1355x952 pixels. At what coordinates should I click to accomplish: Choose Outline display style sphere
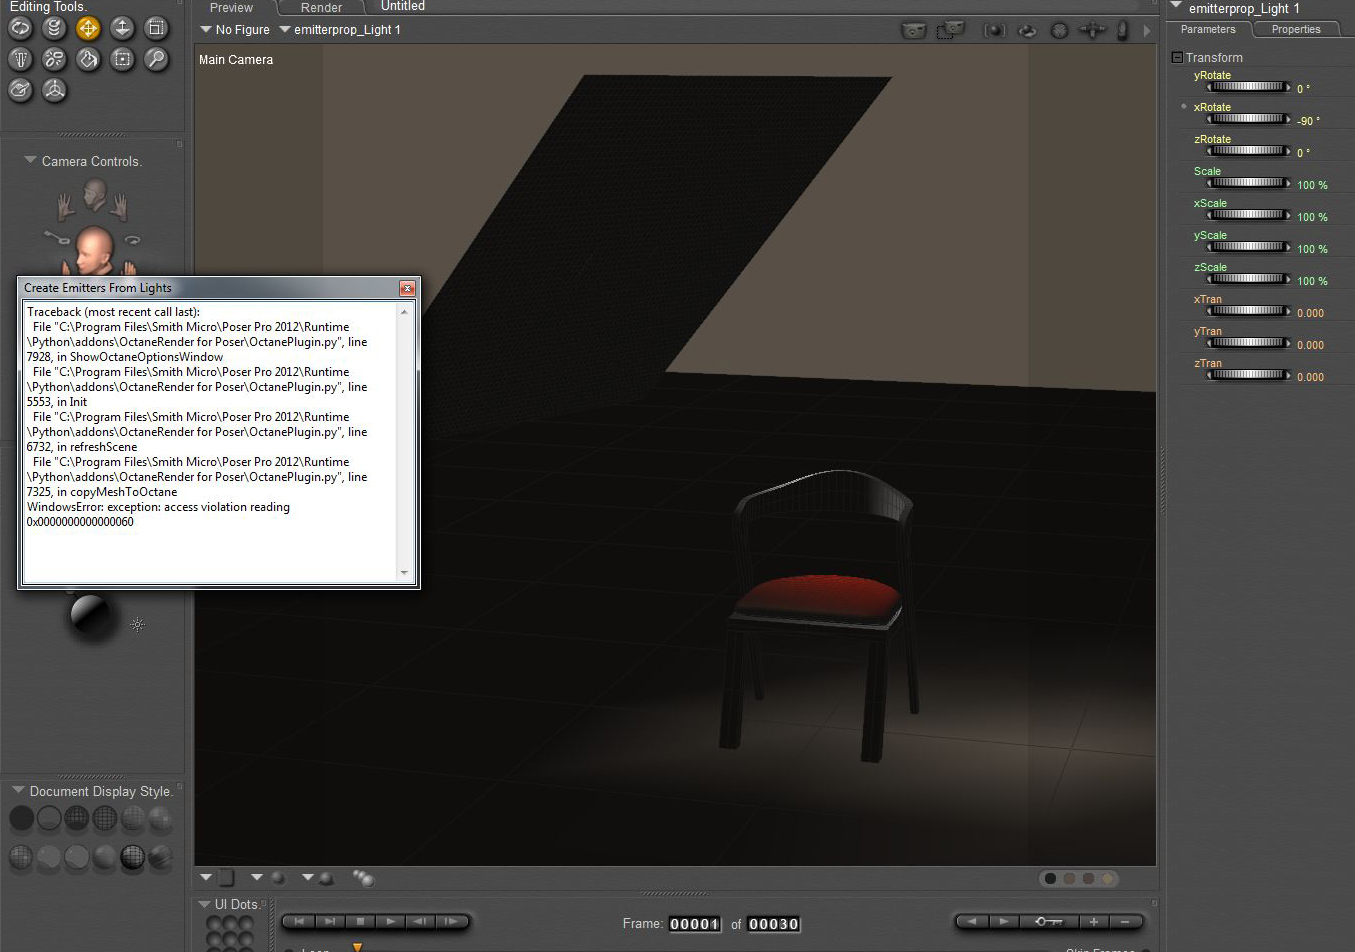pyautogui.click(x=49, y=819)
